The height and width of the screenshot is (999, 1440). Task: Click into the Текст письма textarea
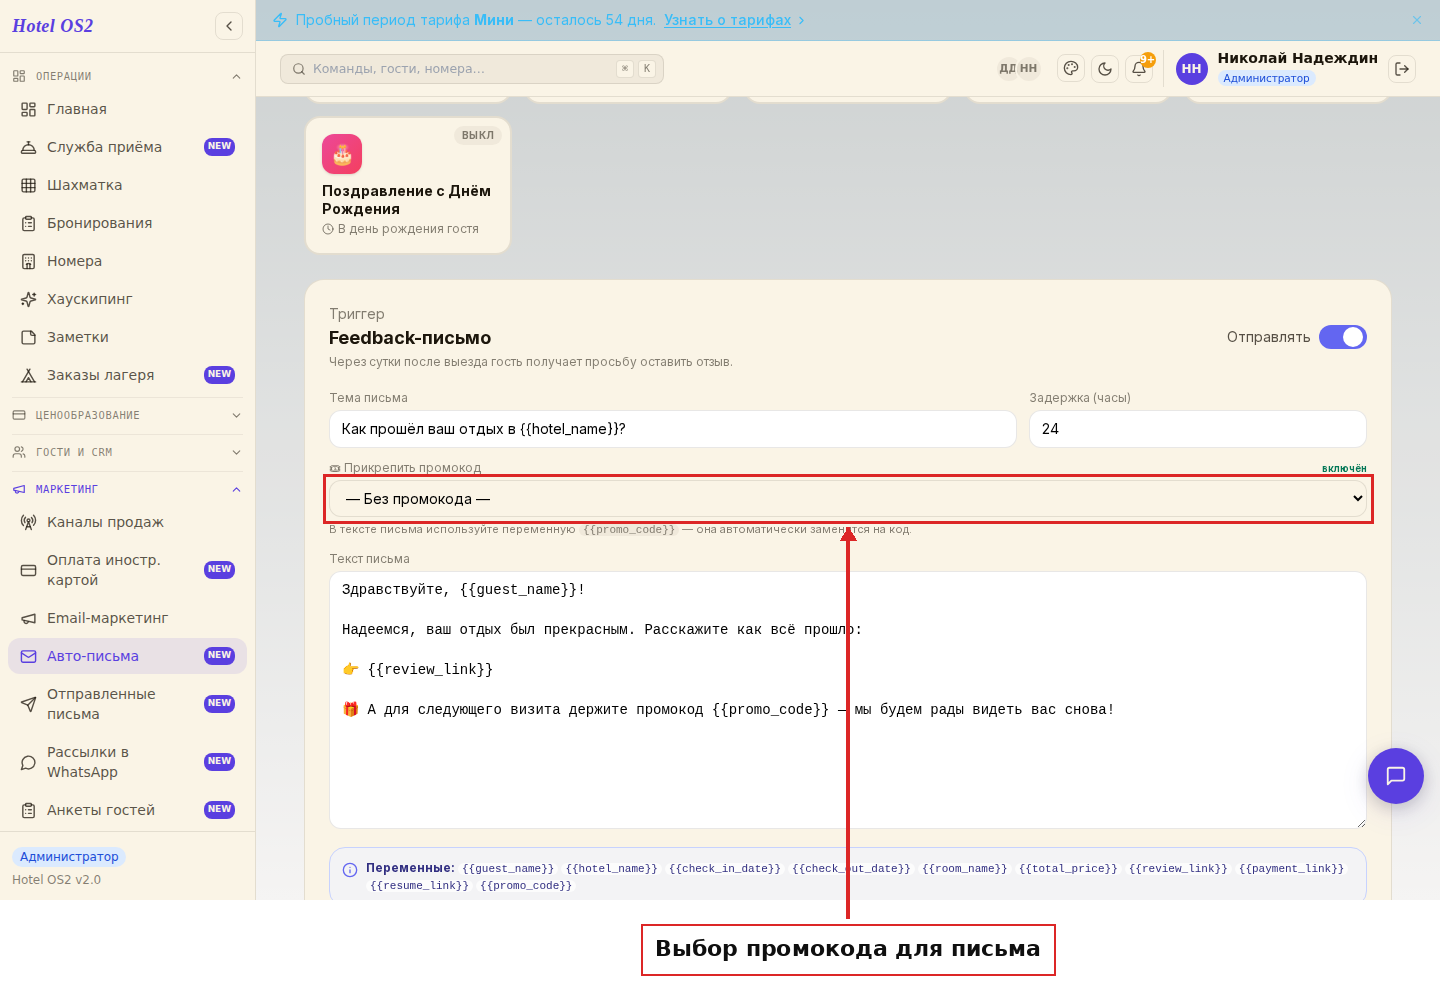[x=848, y=700]
